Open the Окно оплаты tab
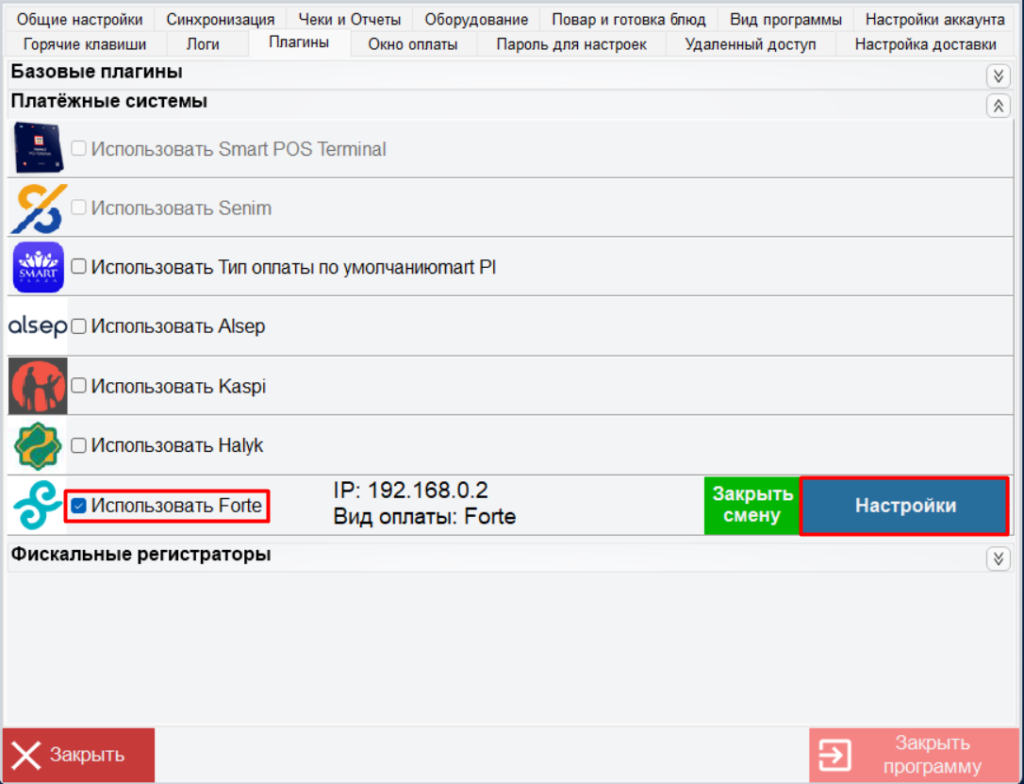Viewport: 1024px width, 784px height. 413,44
